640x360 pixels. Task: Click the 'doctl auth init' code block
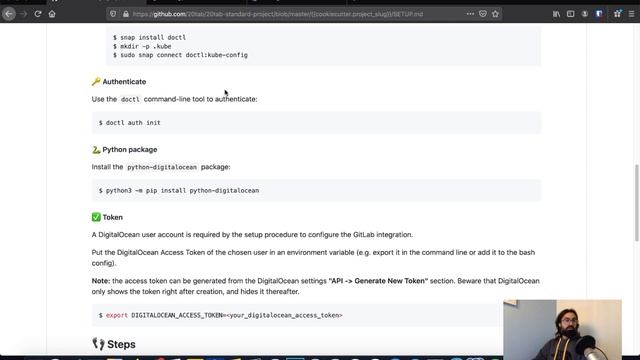click(x=316, y=122)
